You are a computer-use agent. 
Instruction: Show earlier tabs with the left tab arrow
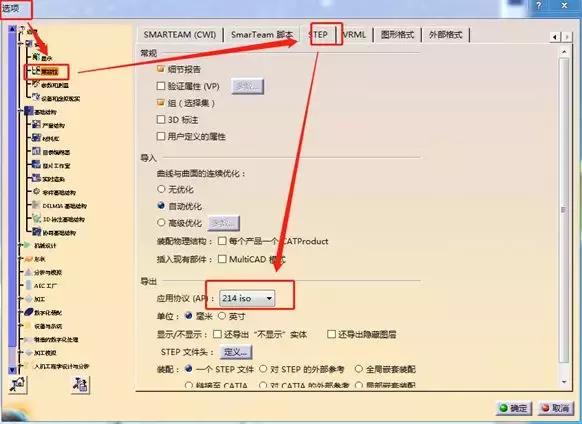(x=555, y=37)
